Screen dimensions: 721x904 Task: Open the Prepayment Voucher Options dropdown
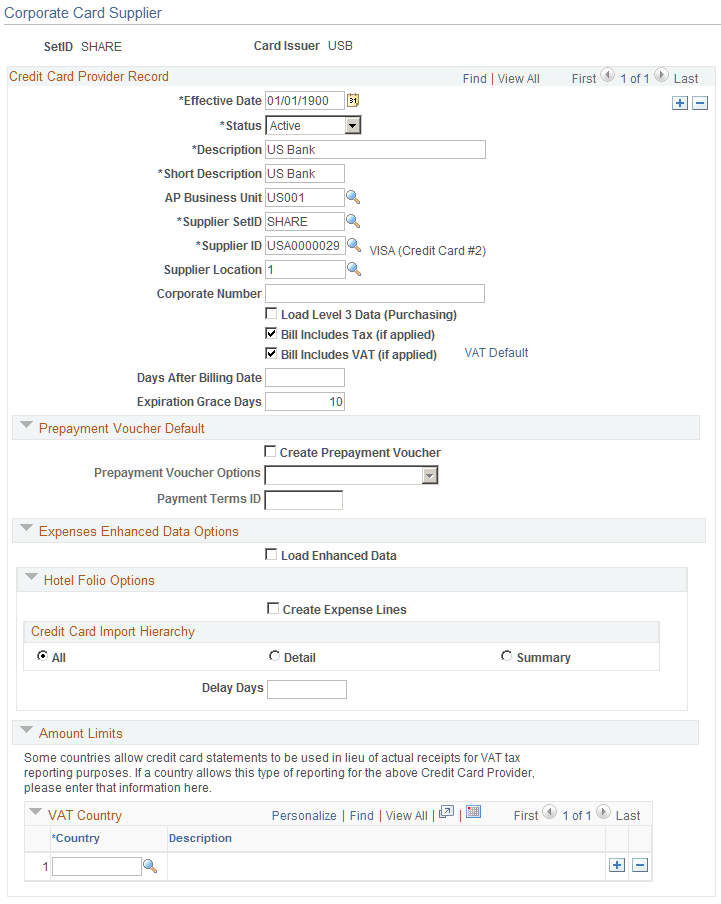point(430,475)
